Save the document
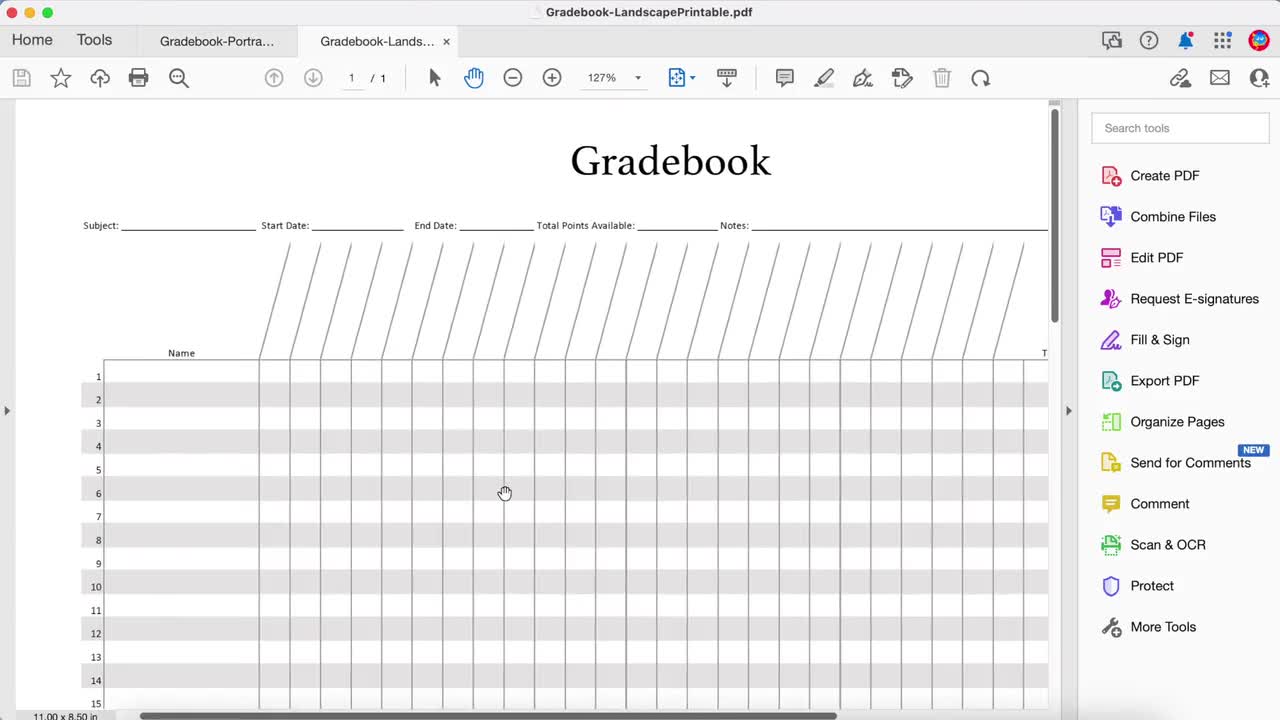Image resolution: width=1280 pixels, height=720 pixels. pyautogui.click(x=21, y=77)
